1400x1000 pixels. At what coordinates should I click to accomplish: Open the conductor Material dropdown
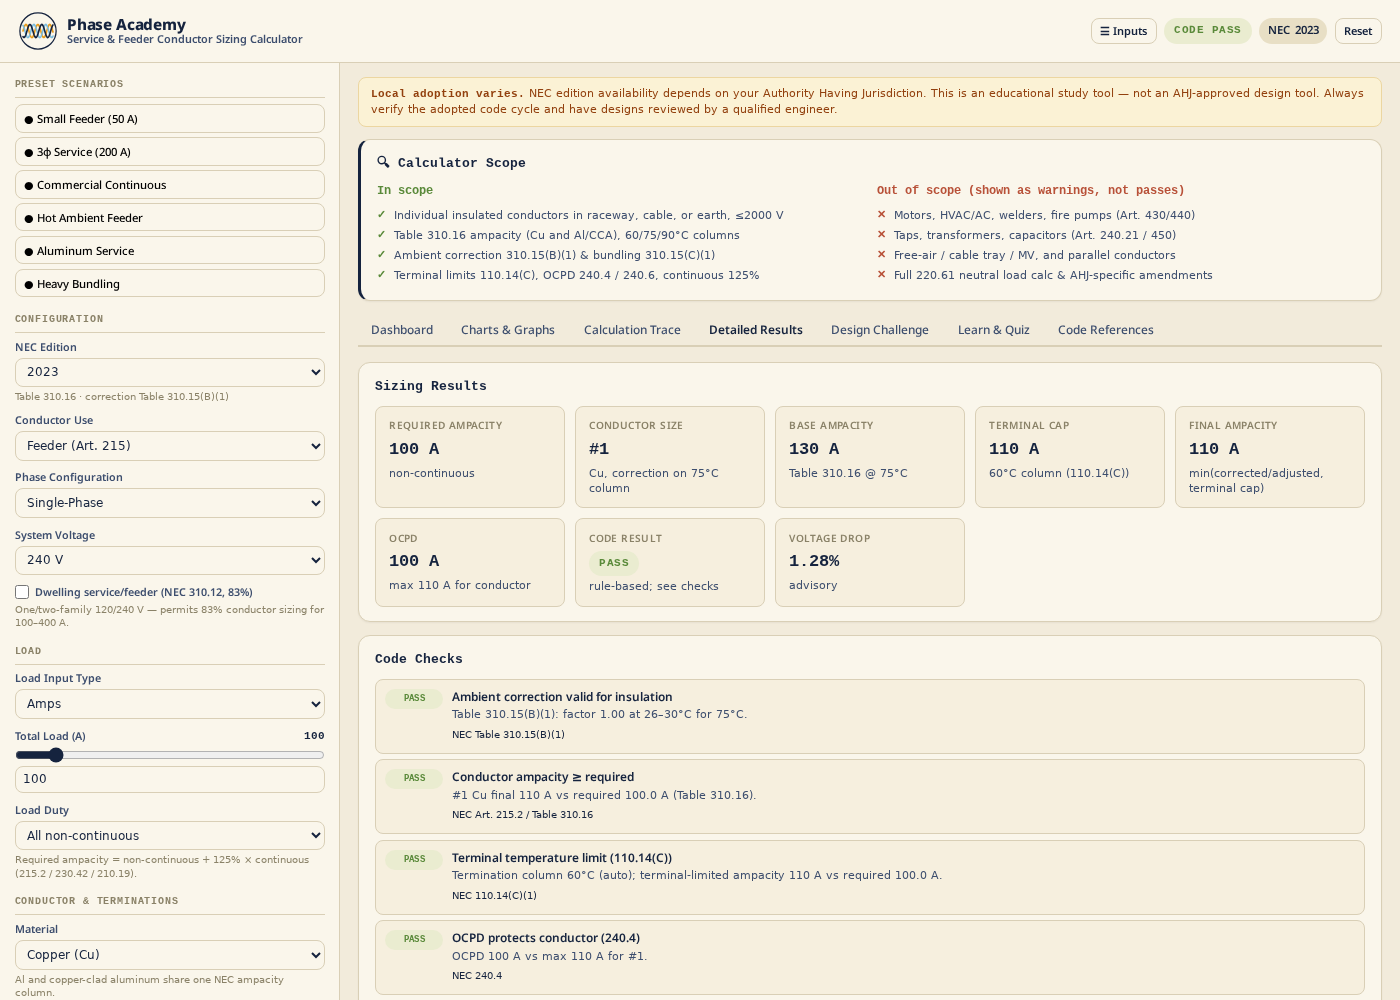pos(170,955)
